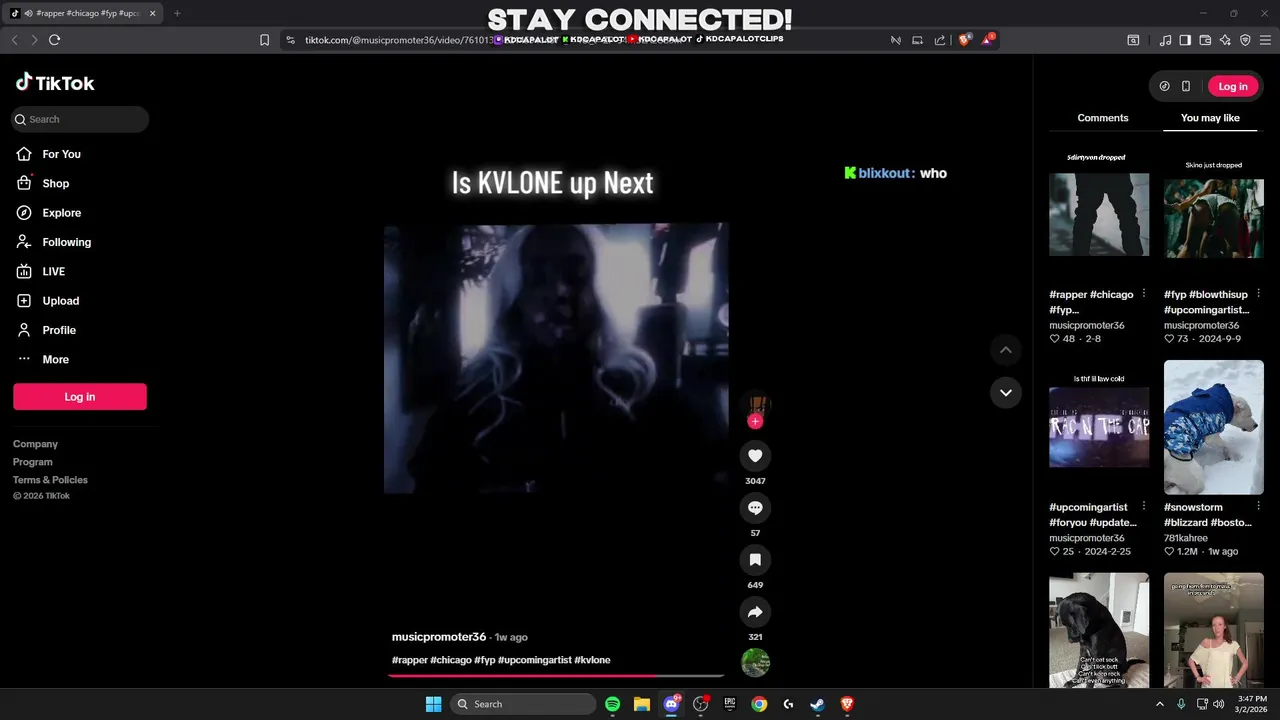Open the Is tht lil law cold thumbnail

pos(1099,427)
